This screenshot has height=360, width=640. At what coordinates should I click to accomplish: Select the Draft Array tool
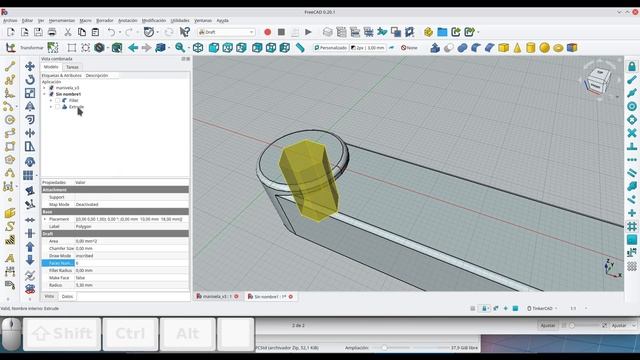[28, 176]
